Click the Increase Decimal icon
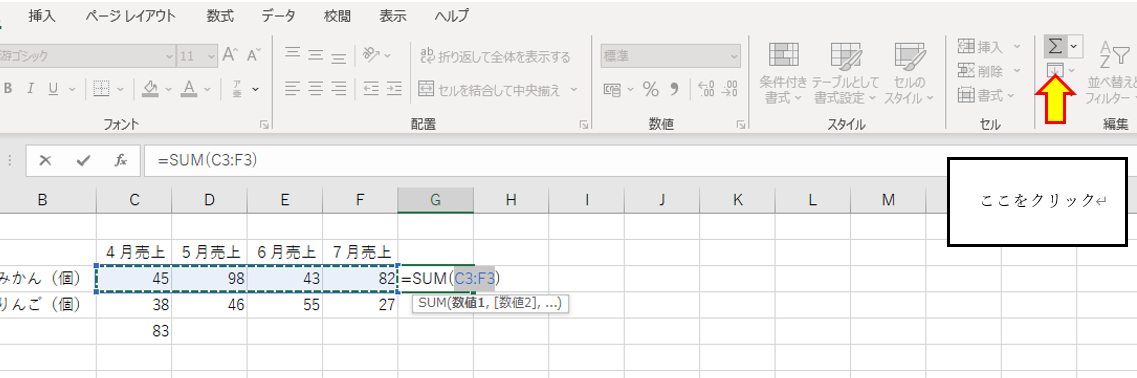 [706, 89]
